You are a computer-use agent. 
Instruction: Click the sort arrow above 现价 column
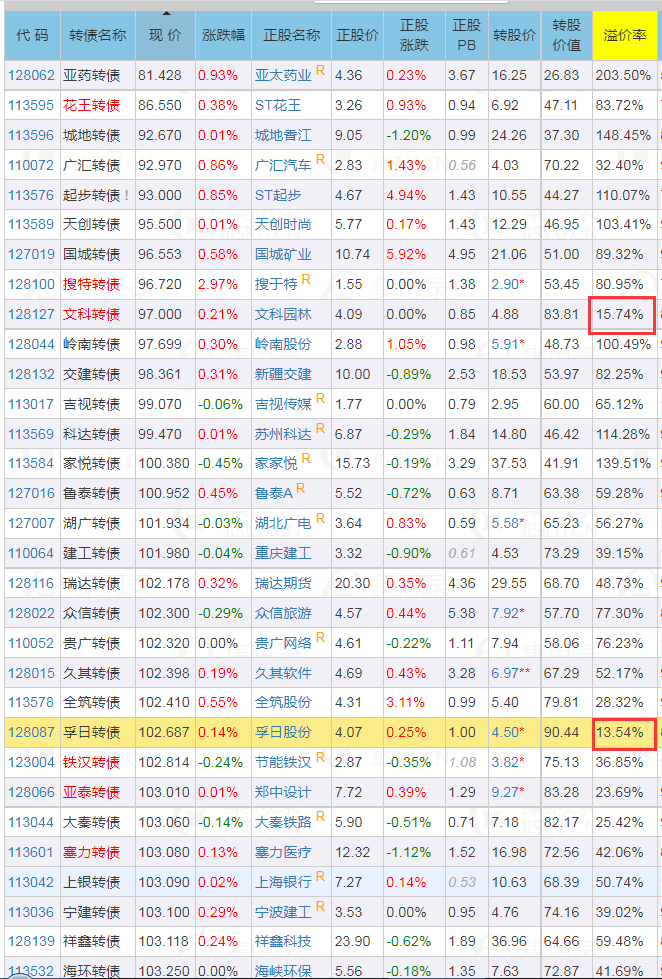click(165, 14)
